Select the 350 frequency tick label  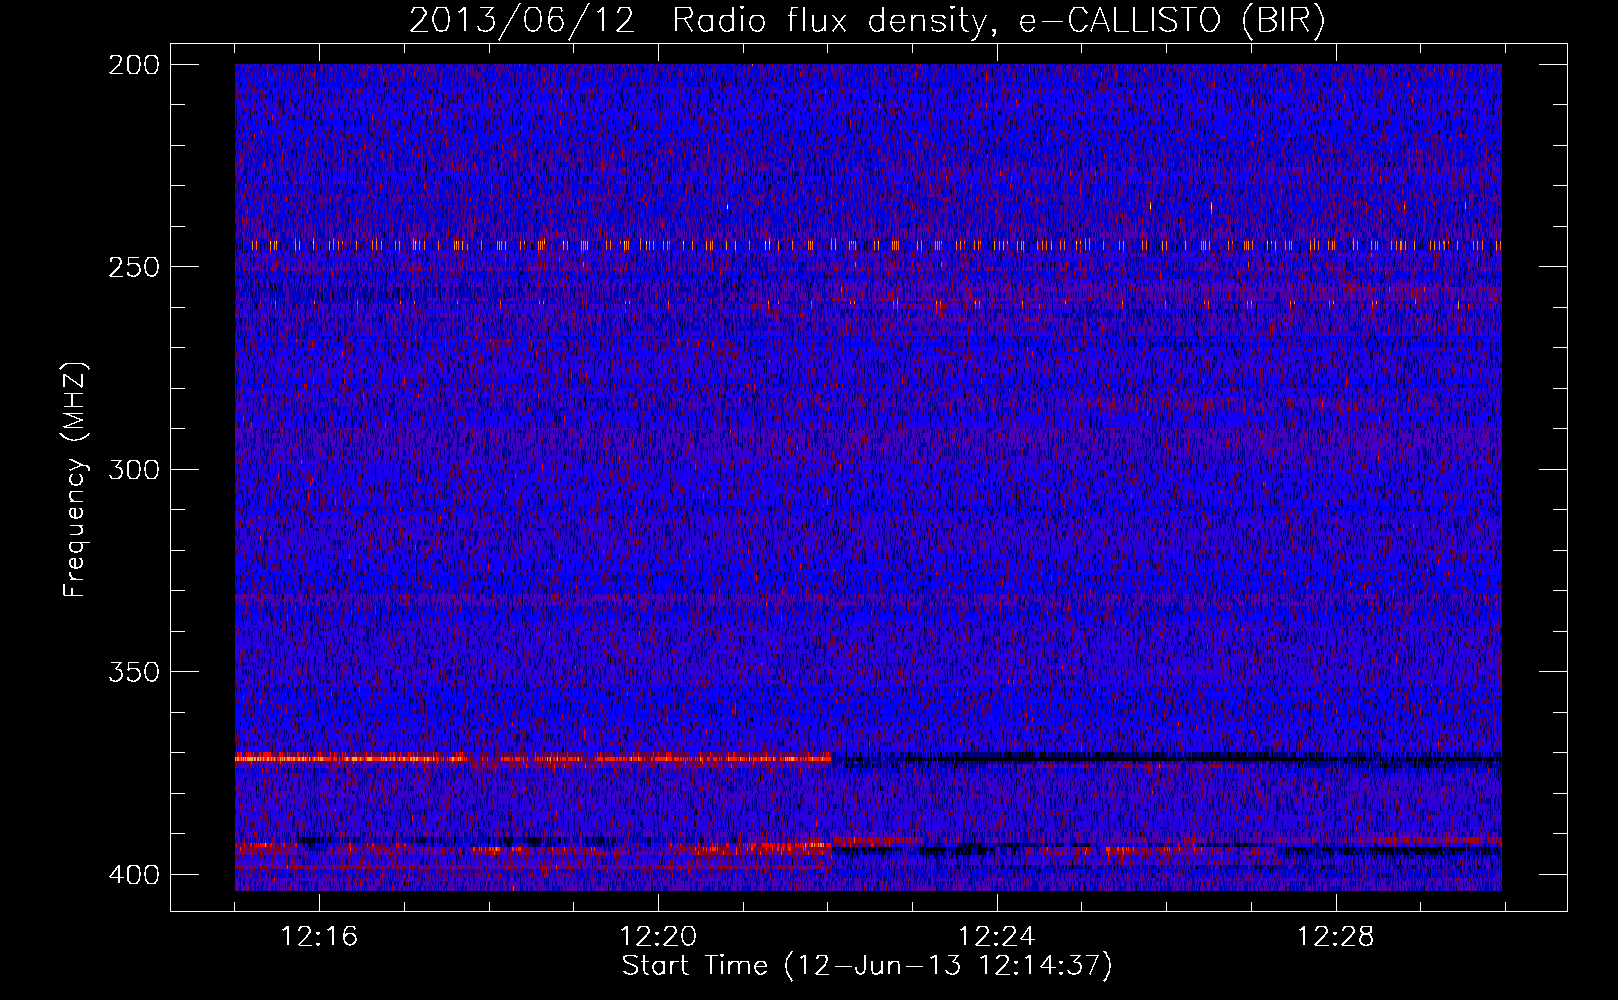(x=133, y=672)
